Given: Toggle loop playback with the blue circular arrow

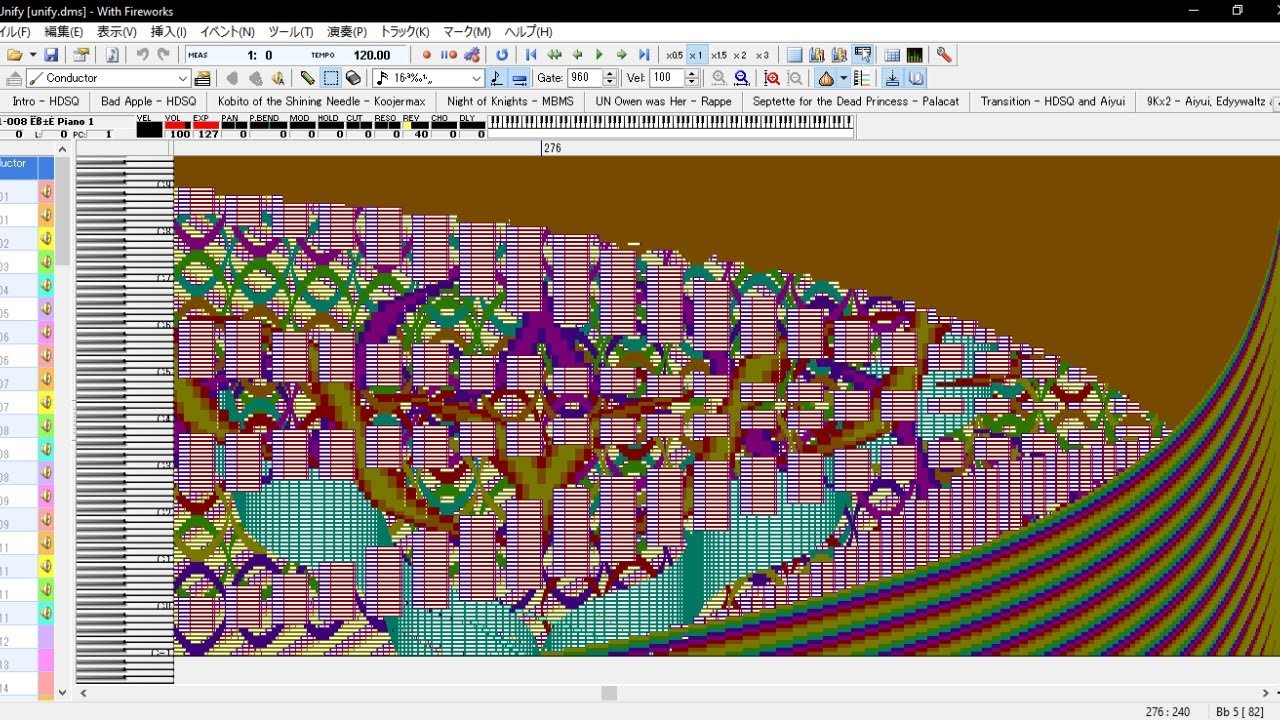Looking at the screenshot, I should (x=502, y=55).
